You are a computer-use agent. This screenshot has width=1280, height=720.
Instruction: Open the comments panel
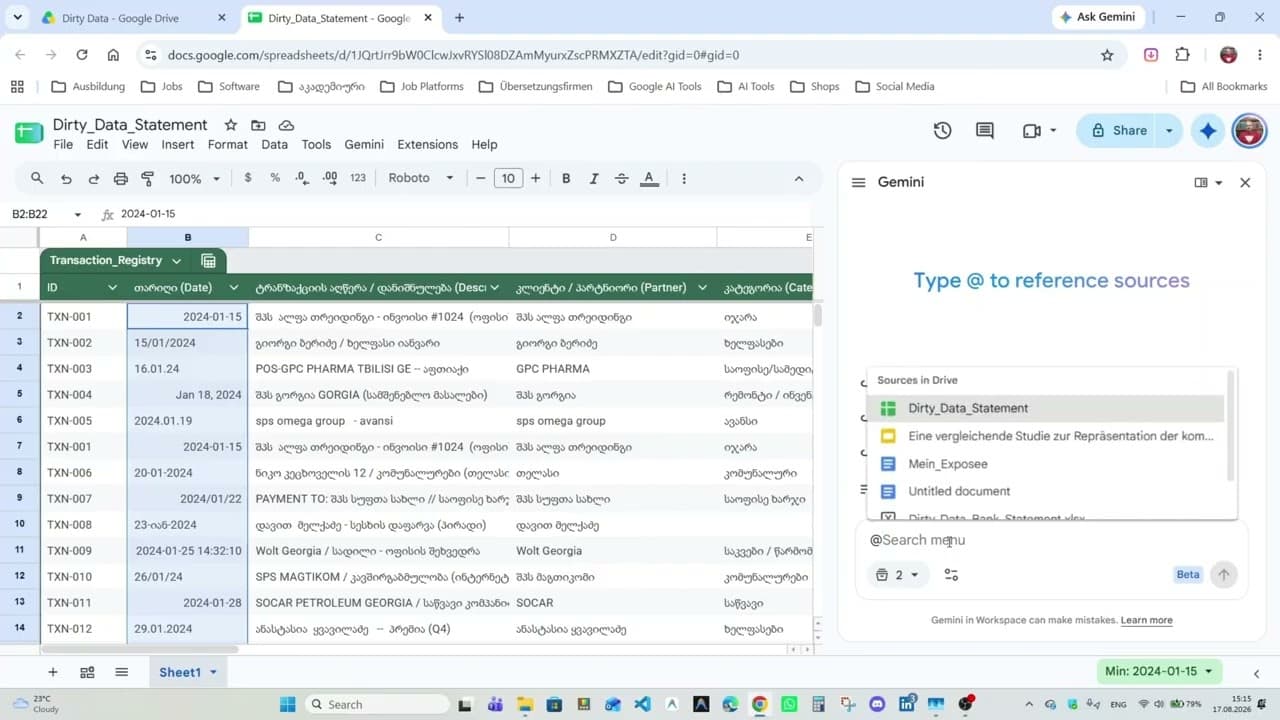tap(985, 130)
